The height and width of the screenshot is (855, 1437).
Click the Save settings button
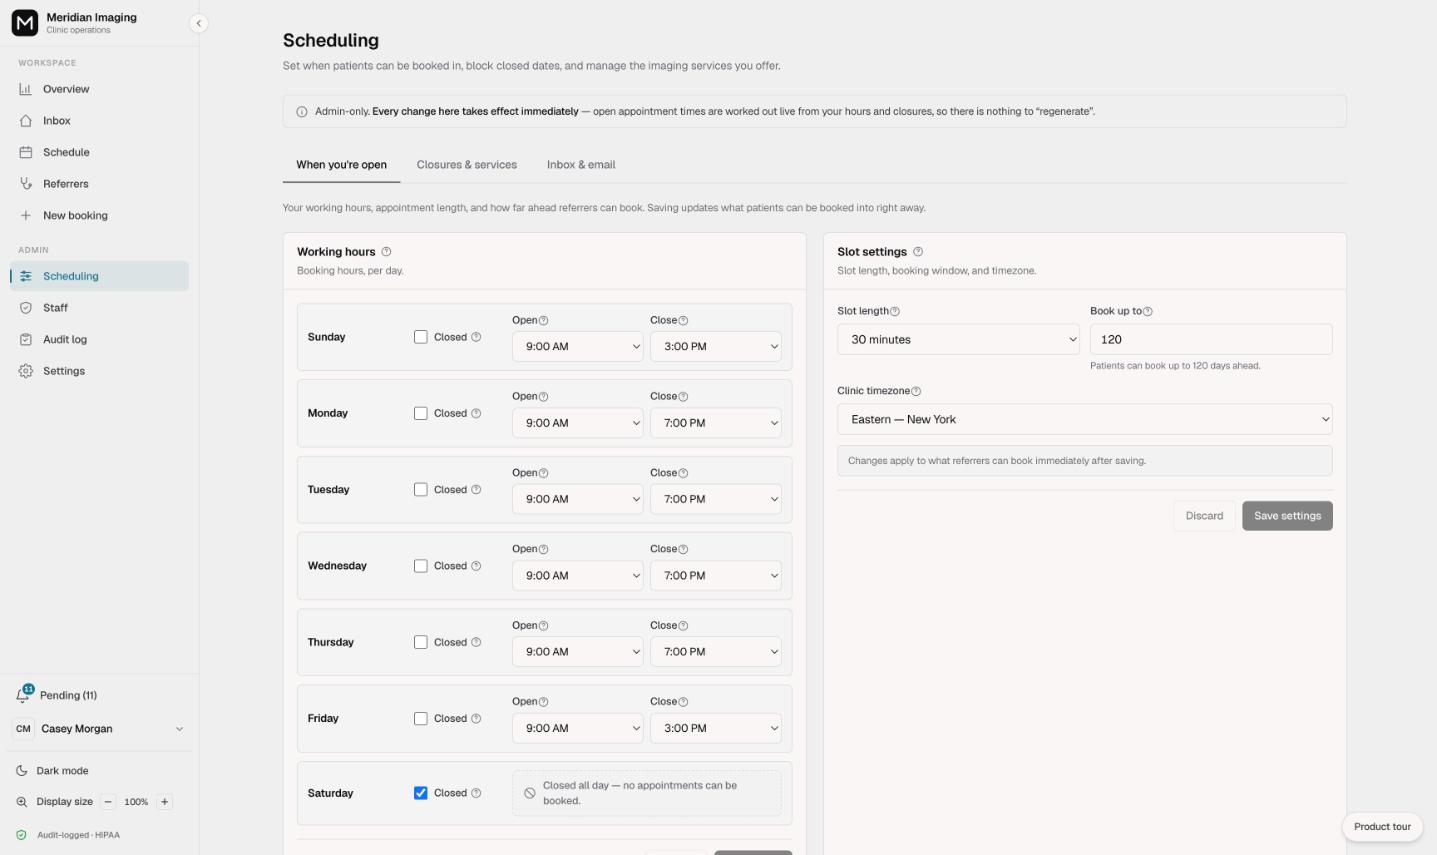[x=1287, y=516]
